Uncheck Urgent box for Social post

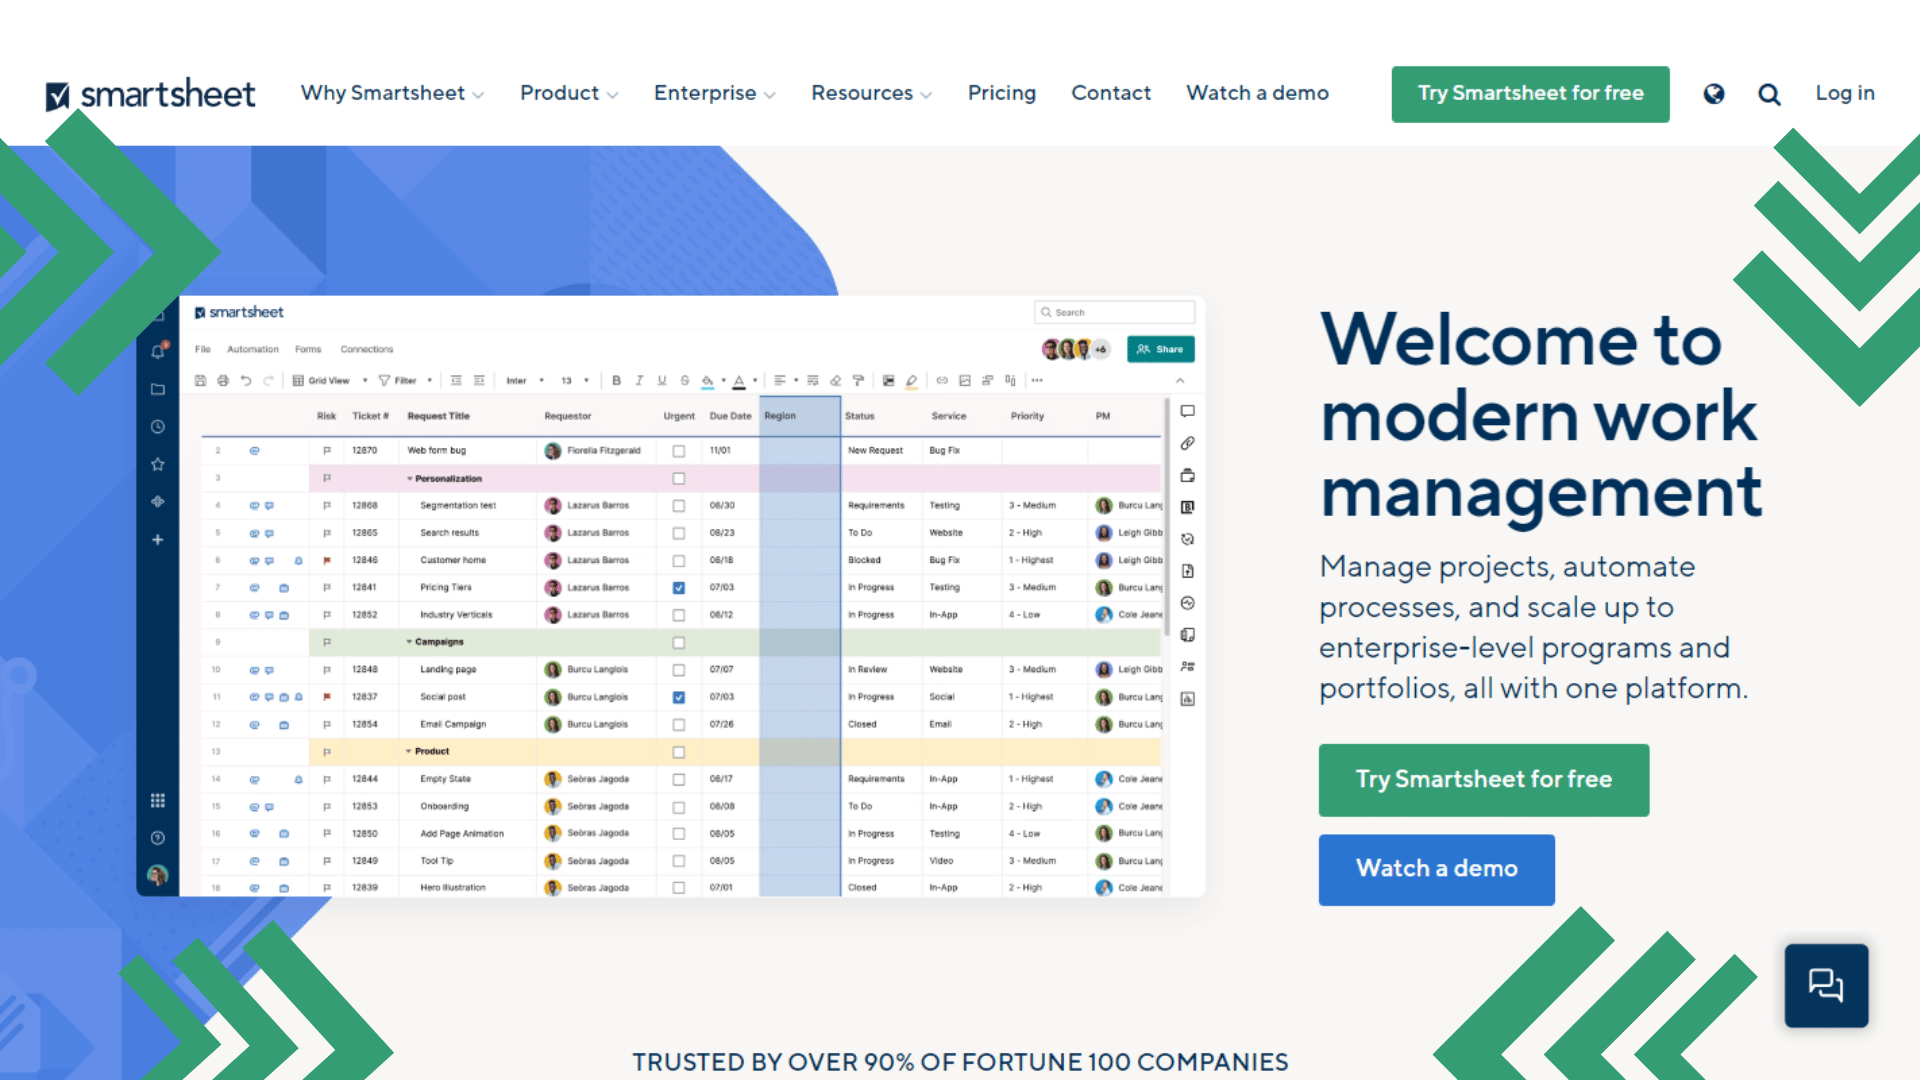click(679, 697)
